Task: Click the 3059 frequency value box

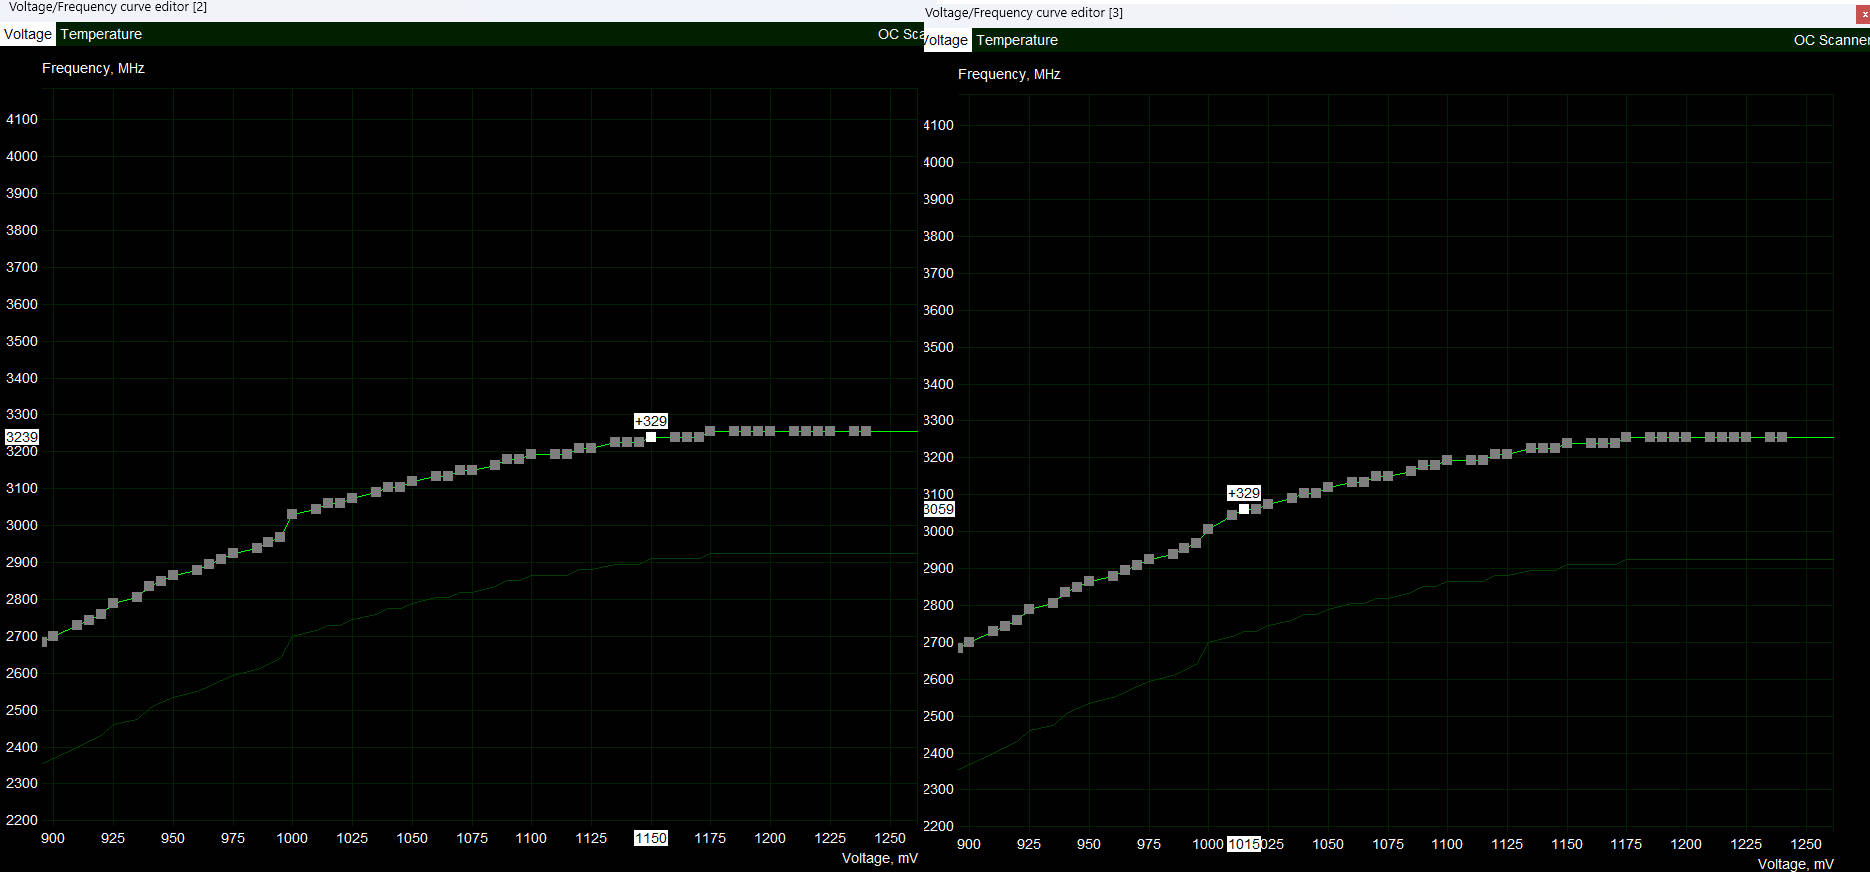Action: pyautogui.click(x=938, y=509)
